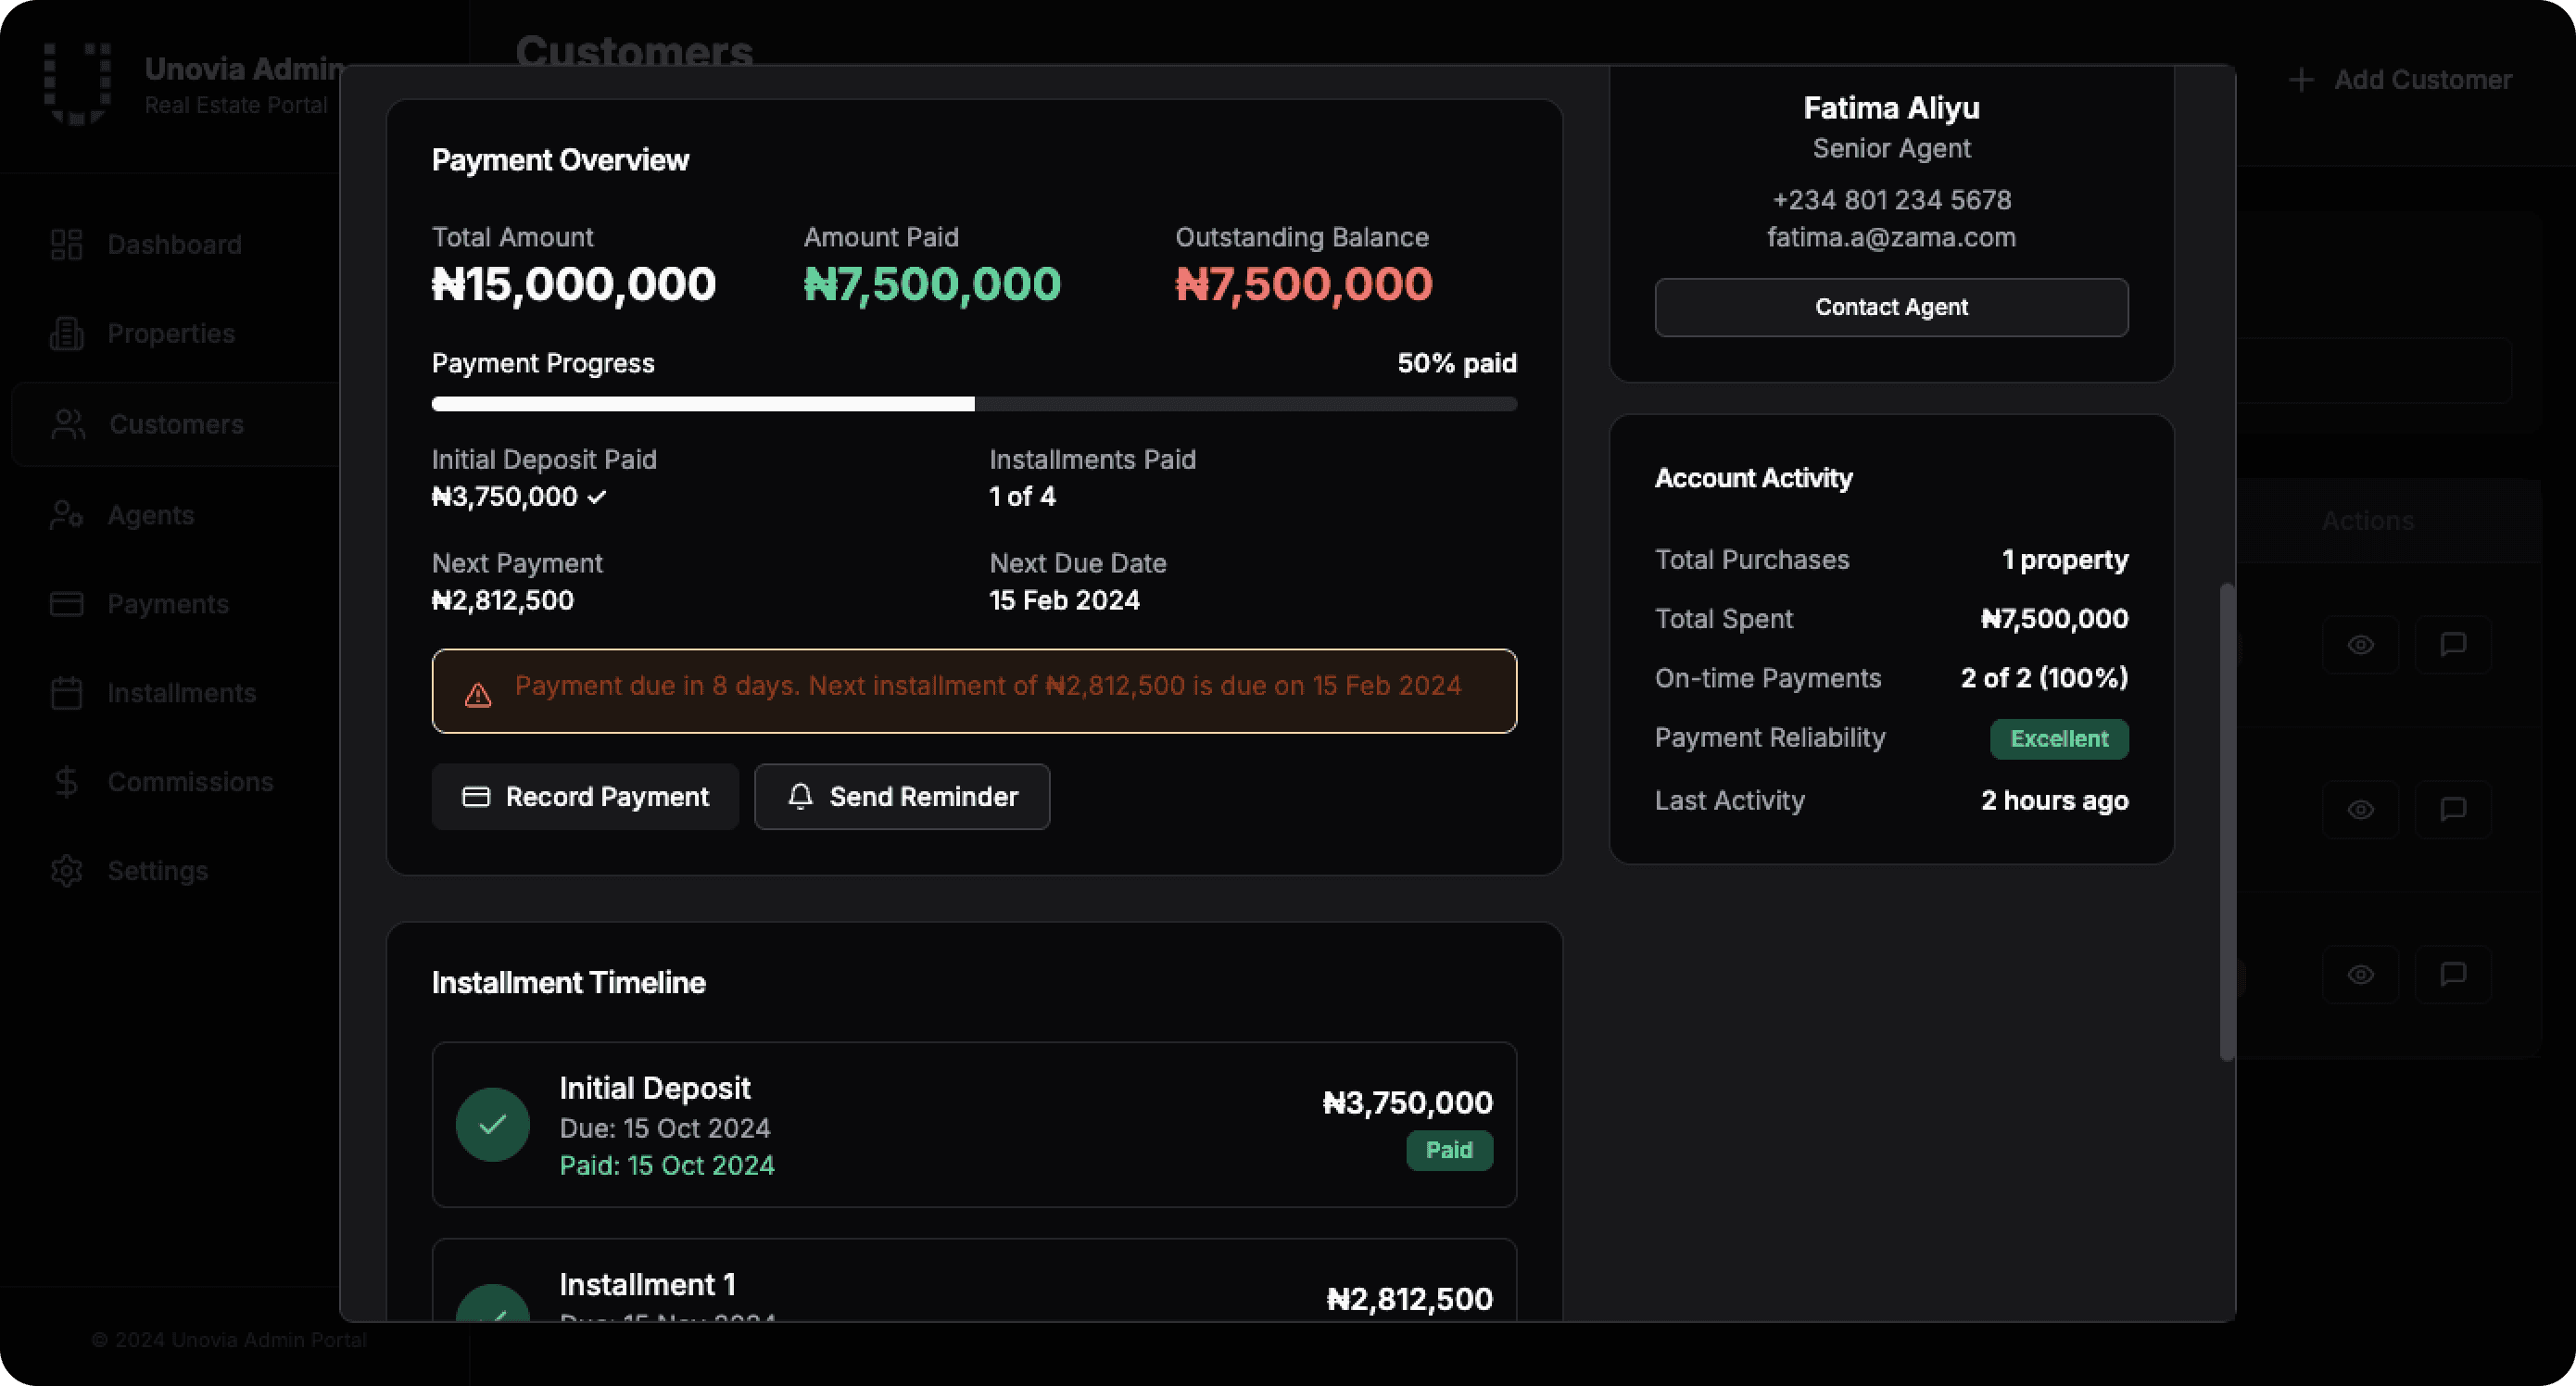Send Reminder with the bell button
Screen dimensions: 2576x1386
(x=901, y=797)
